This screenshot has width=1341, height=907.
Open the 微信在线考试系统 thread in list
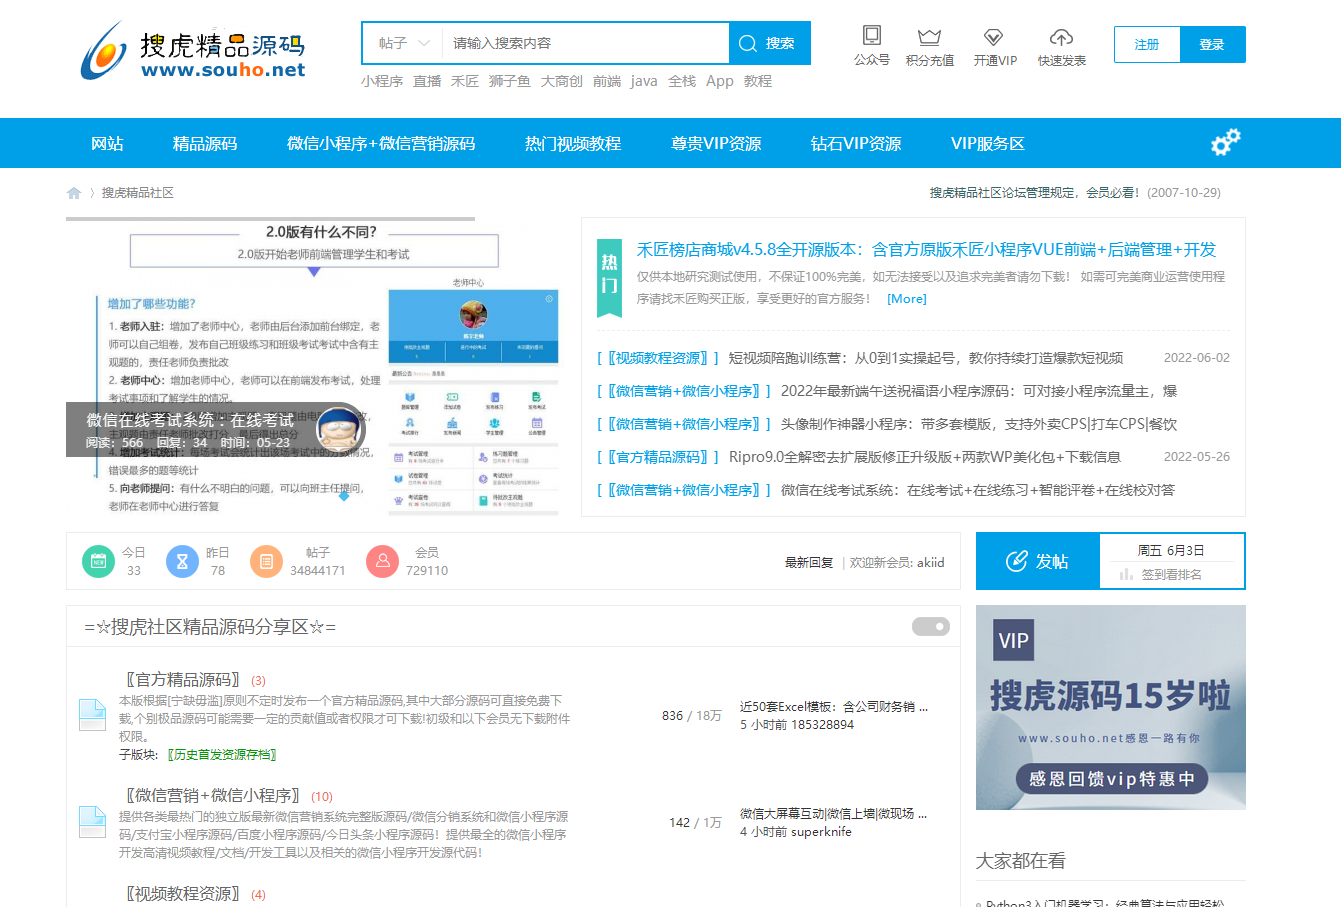[978, 490]
